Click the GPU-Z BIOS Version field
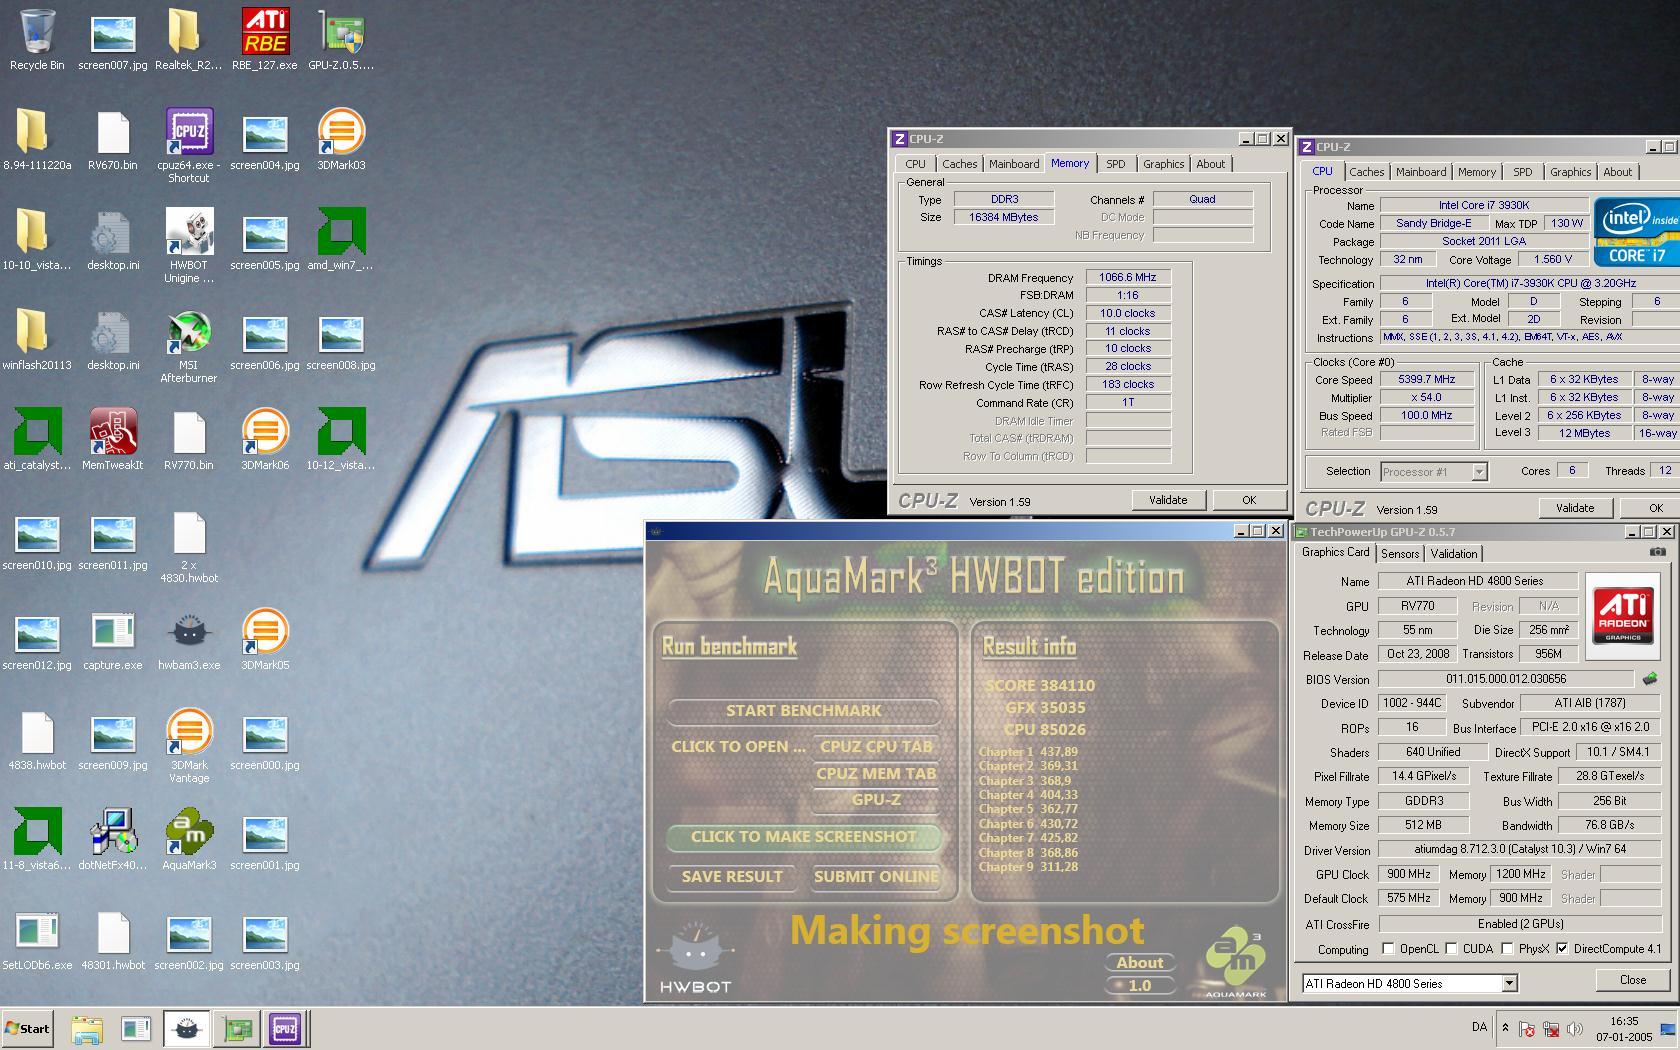 (1506, 679)
